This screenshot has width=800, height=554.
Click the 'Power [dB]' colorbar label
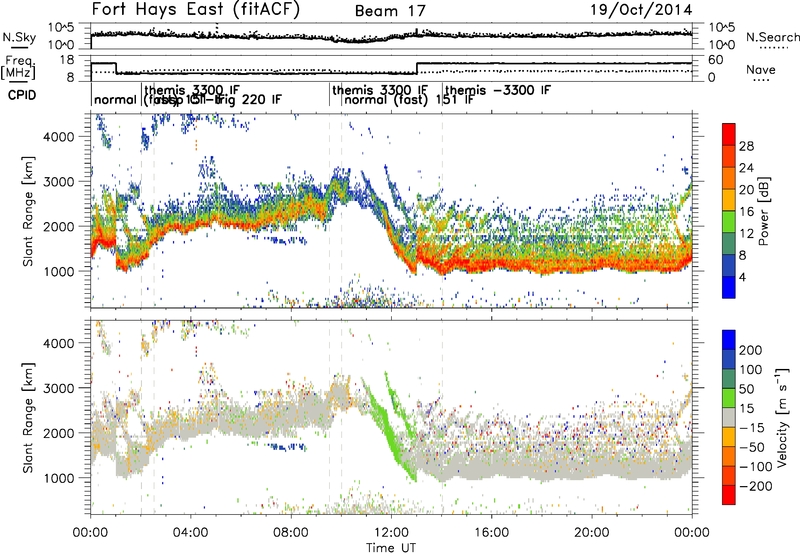click(x=764, y=211)
